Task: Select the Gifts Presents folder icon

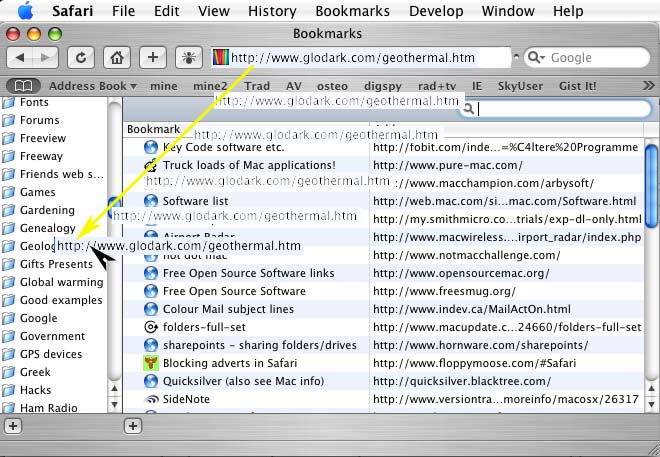Action: pyautogui.click(x=8, y=264)
